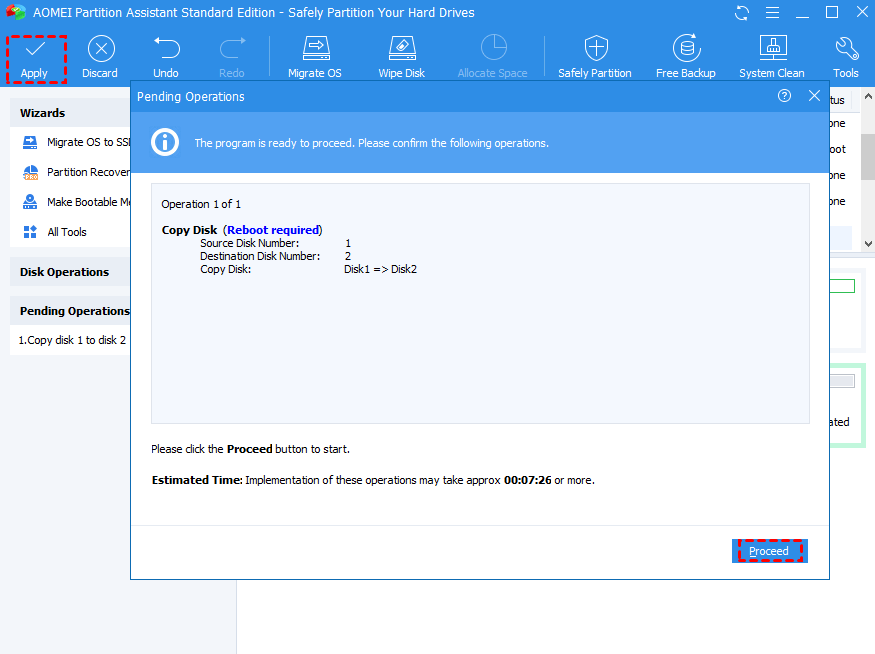Screen dimensions: 875x654
Task: Close the Pending Operations dialog
Action: 814,96
